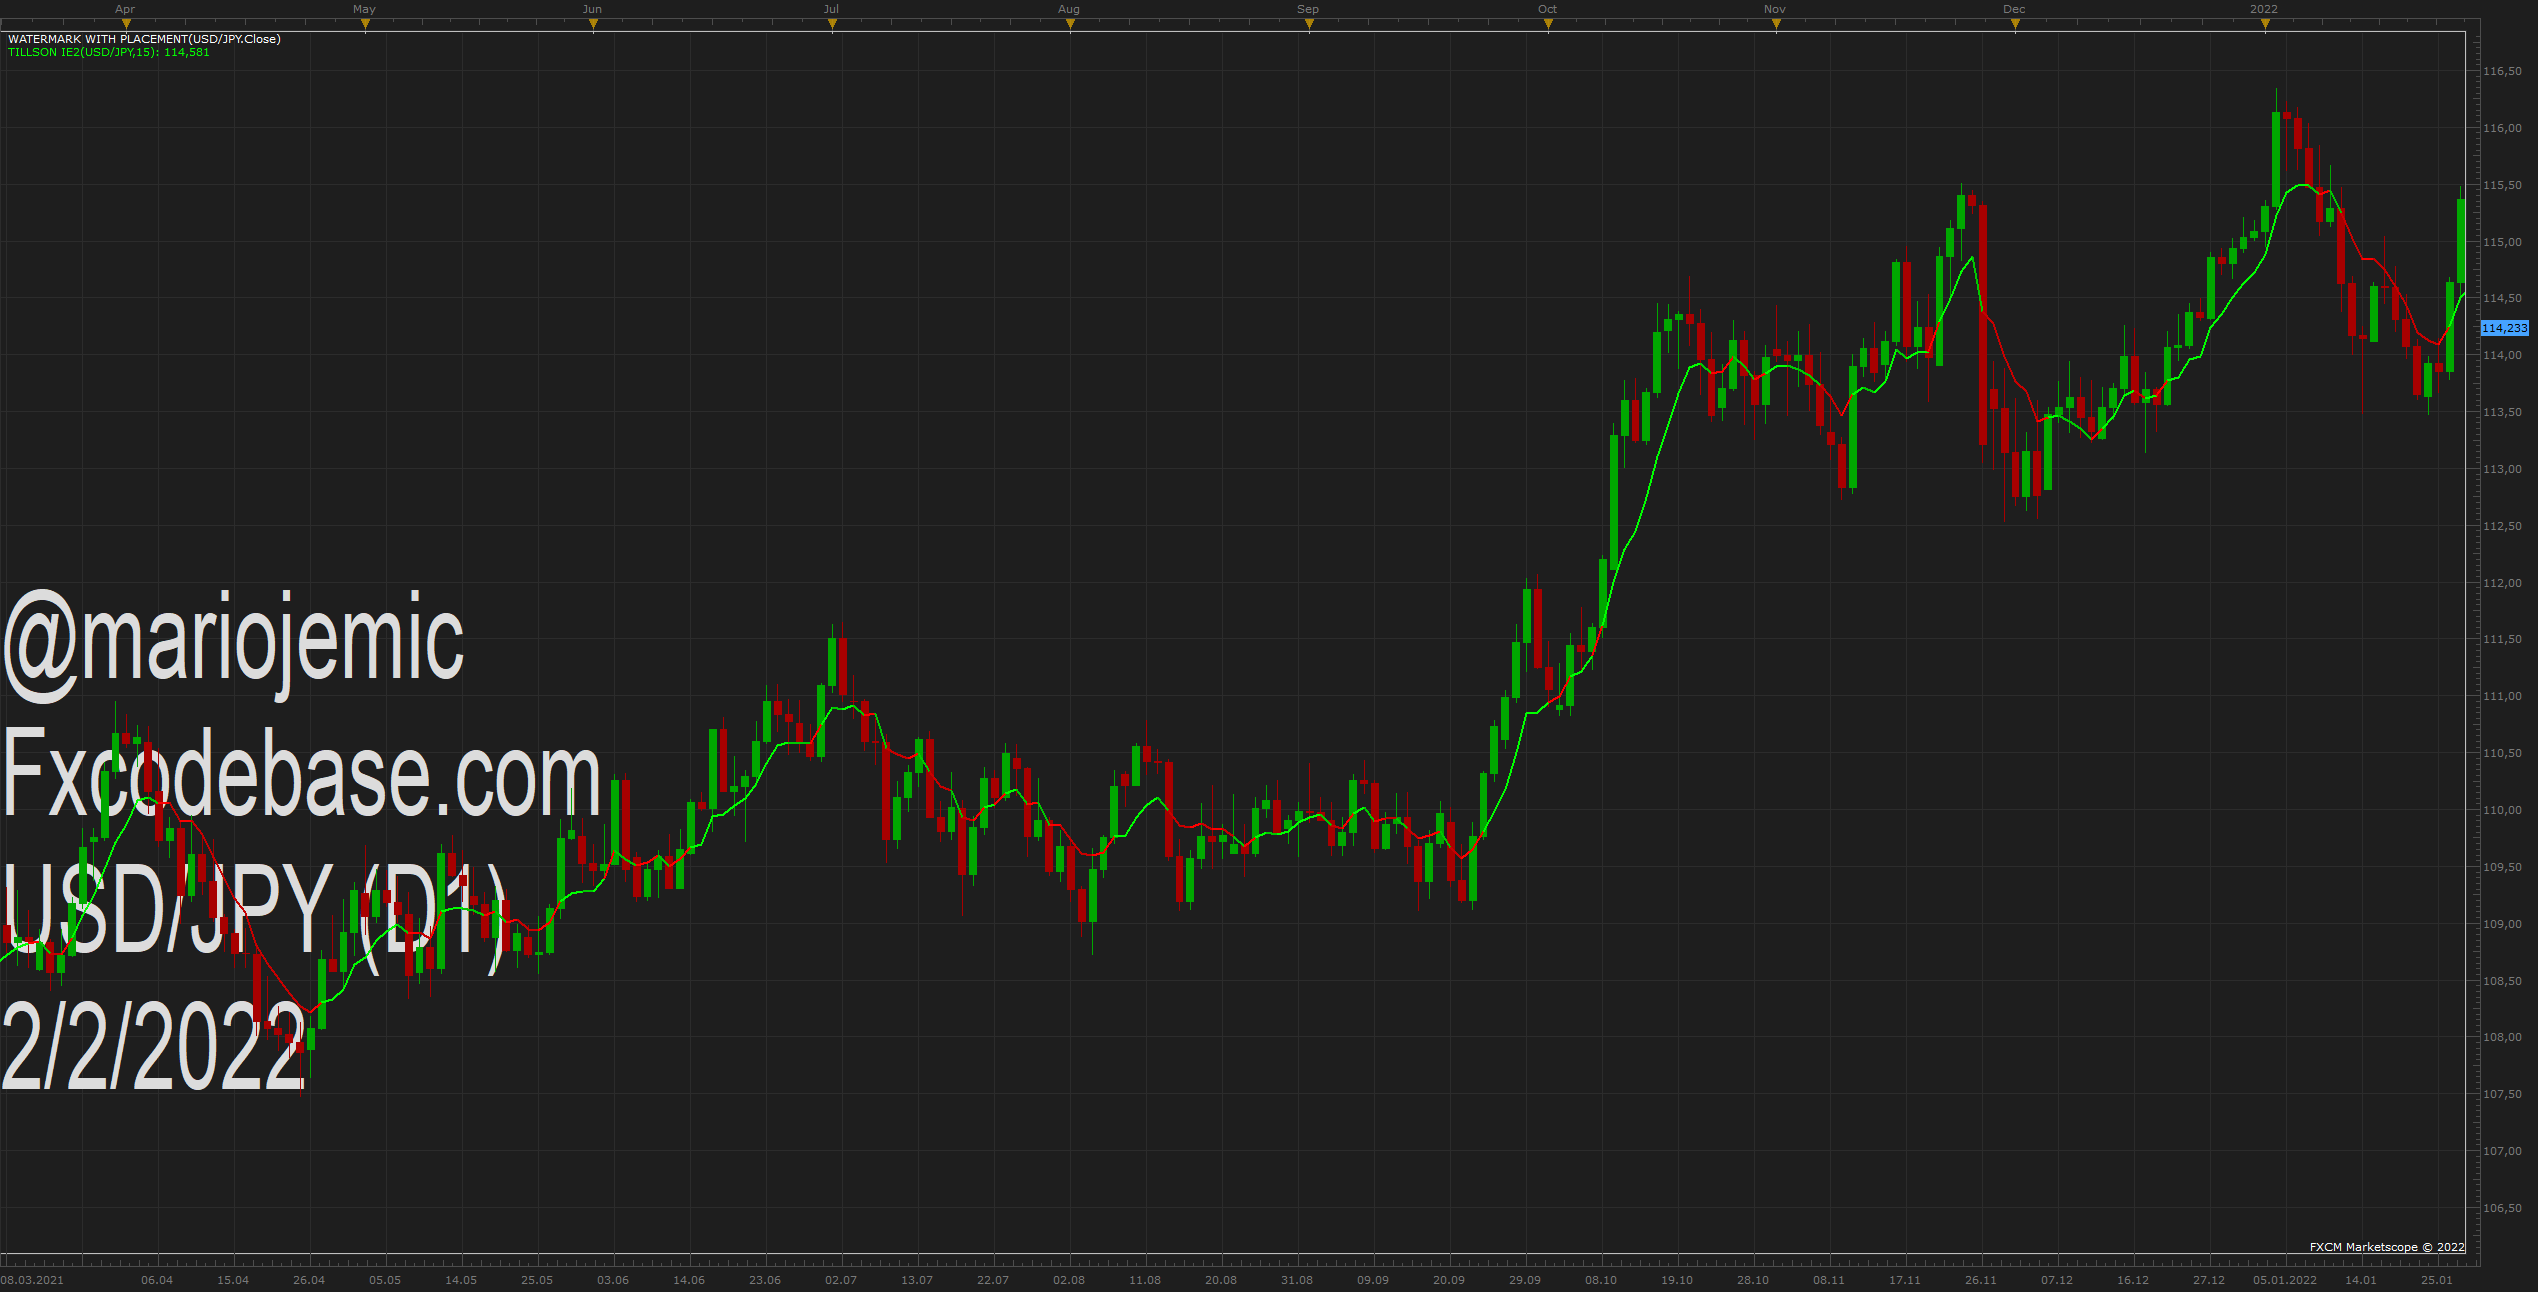Select the WATERMARK WITH PLACEMENT indicator label
Image resolution: width=2538 pixels, height=1292 pixels.
click(x=144, y=39)
